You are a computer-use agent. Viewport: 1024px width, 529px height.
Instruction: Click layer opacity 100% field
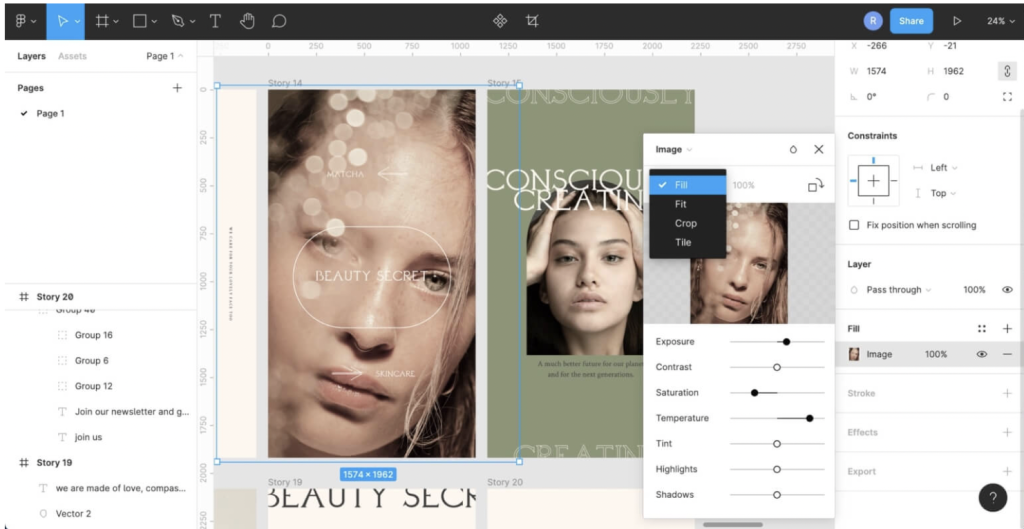[x=974, y=289]
